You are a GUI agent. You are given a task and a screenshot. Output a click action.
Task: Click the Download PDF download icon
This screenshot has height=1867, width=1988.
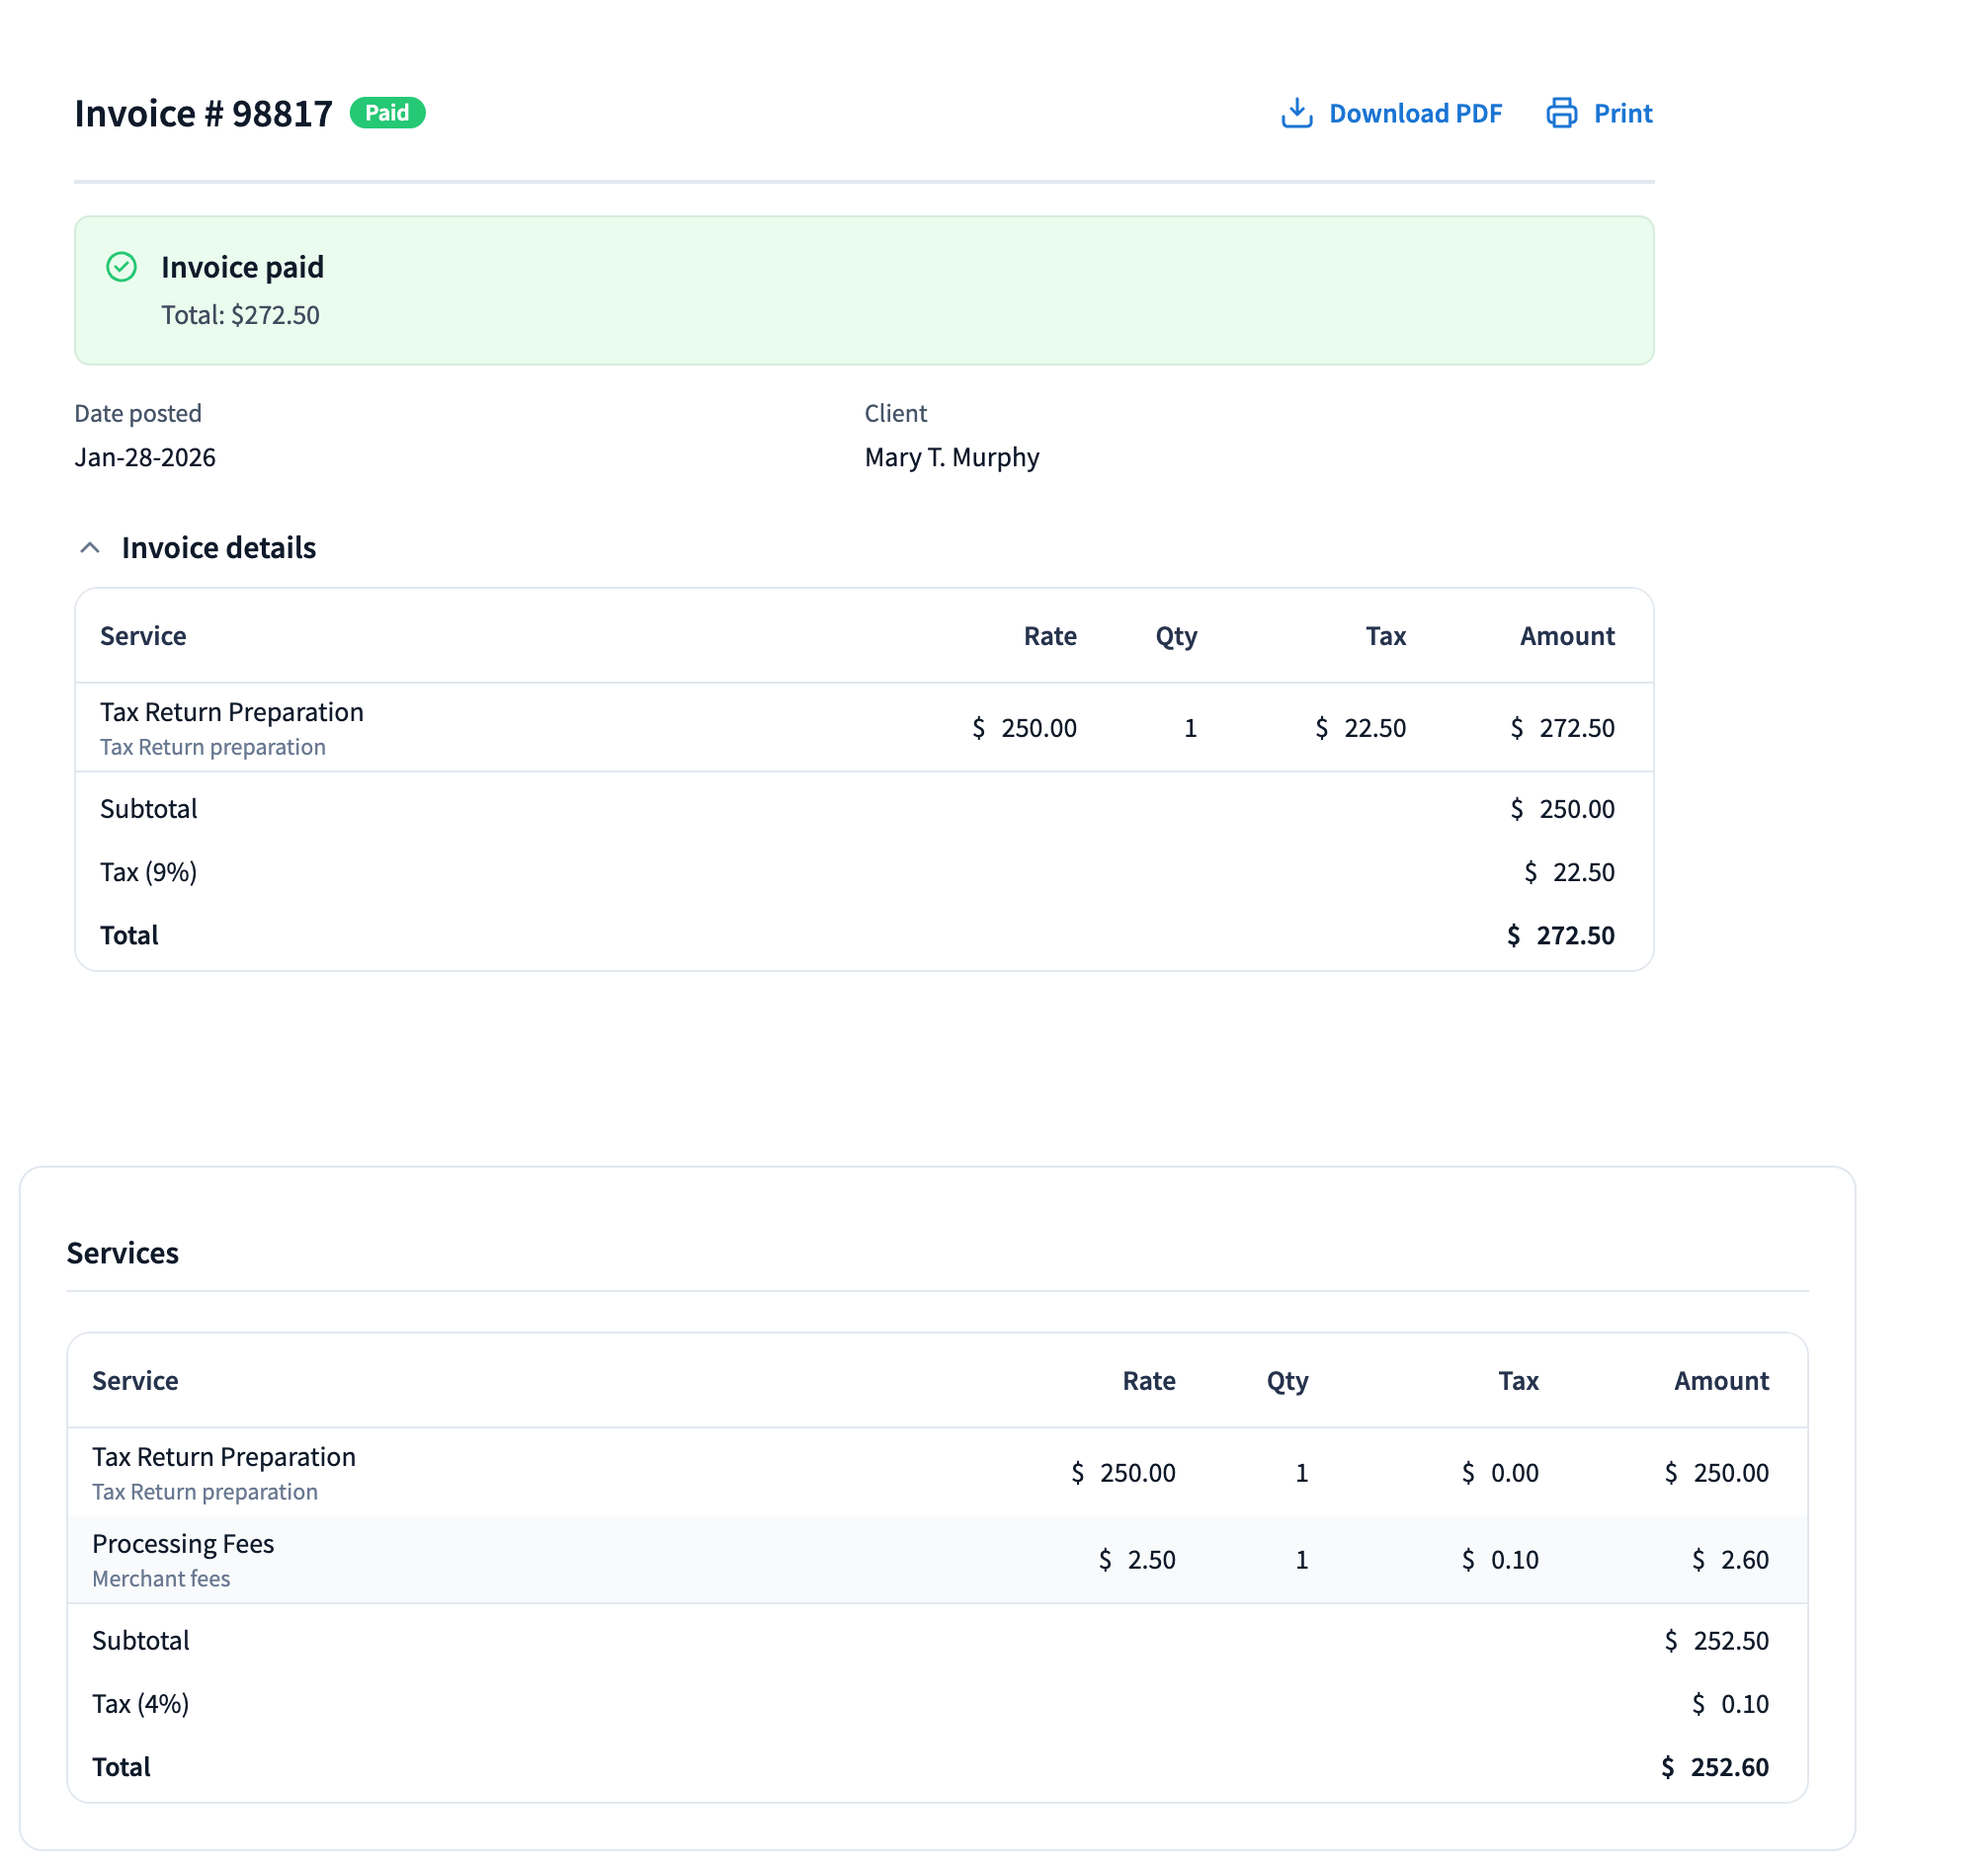(x=1296, y=113)
